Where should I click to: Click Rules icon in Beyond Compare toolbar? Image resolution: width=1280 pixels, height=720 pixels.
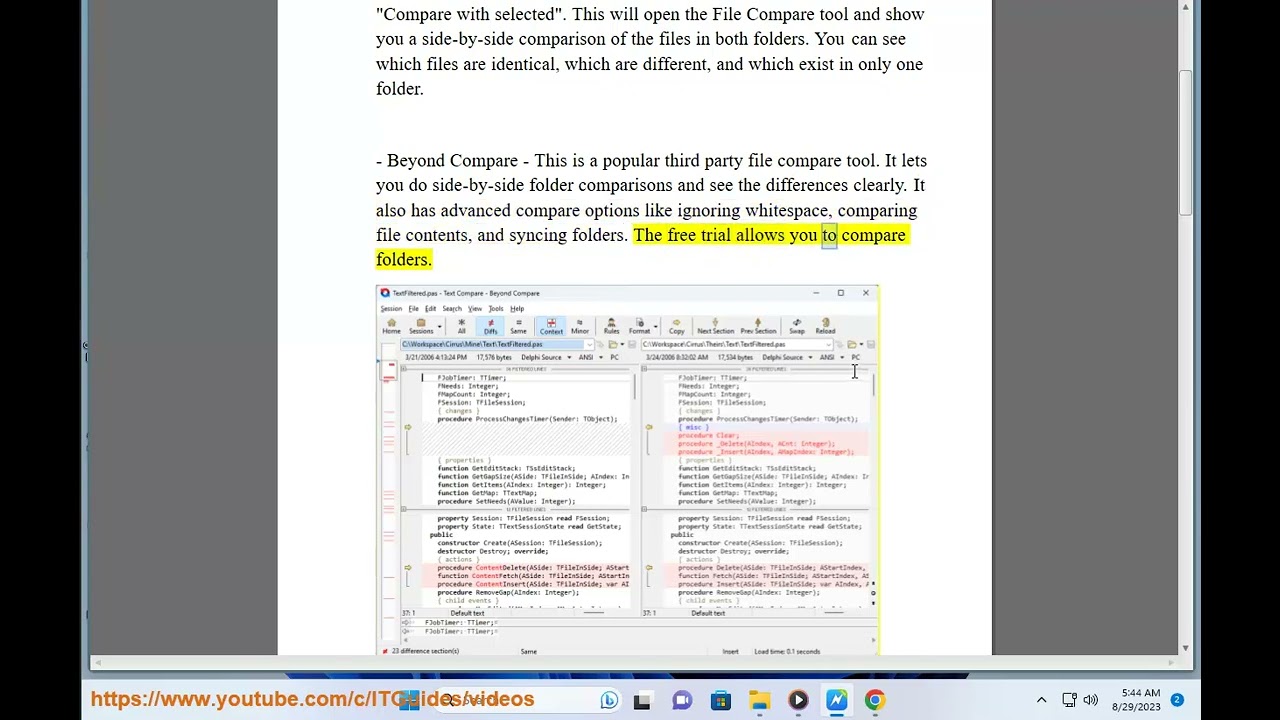click(611, 326)
